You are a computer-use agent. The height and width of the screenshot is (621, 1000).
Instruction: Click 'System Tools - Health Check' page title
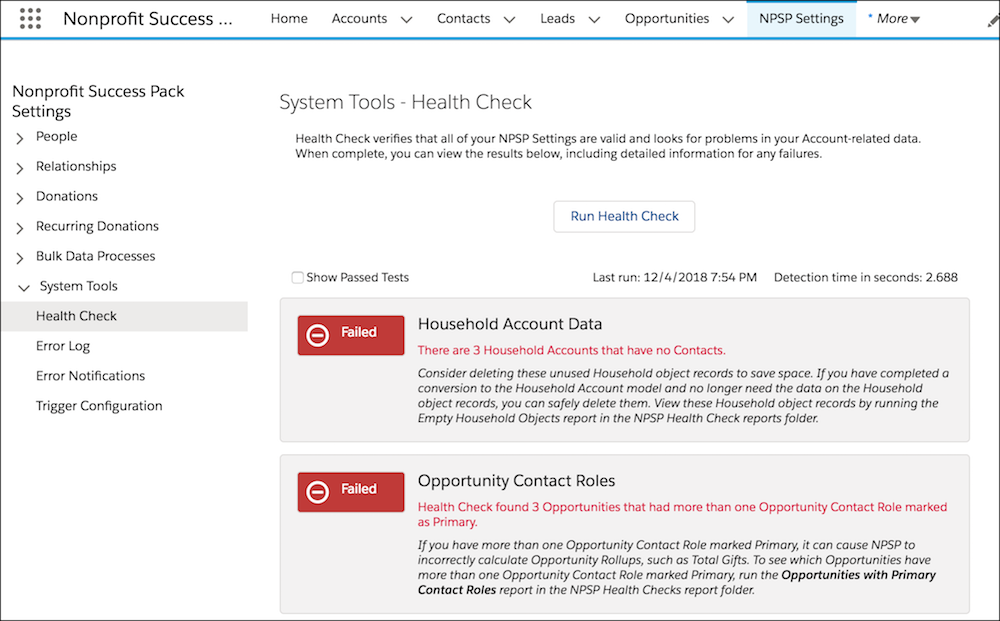tap(406, 102)
